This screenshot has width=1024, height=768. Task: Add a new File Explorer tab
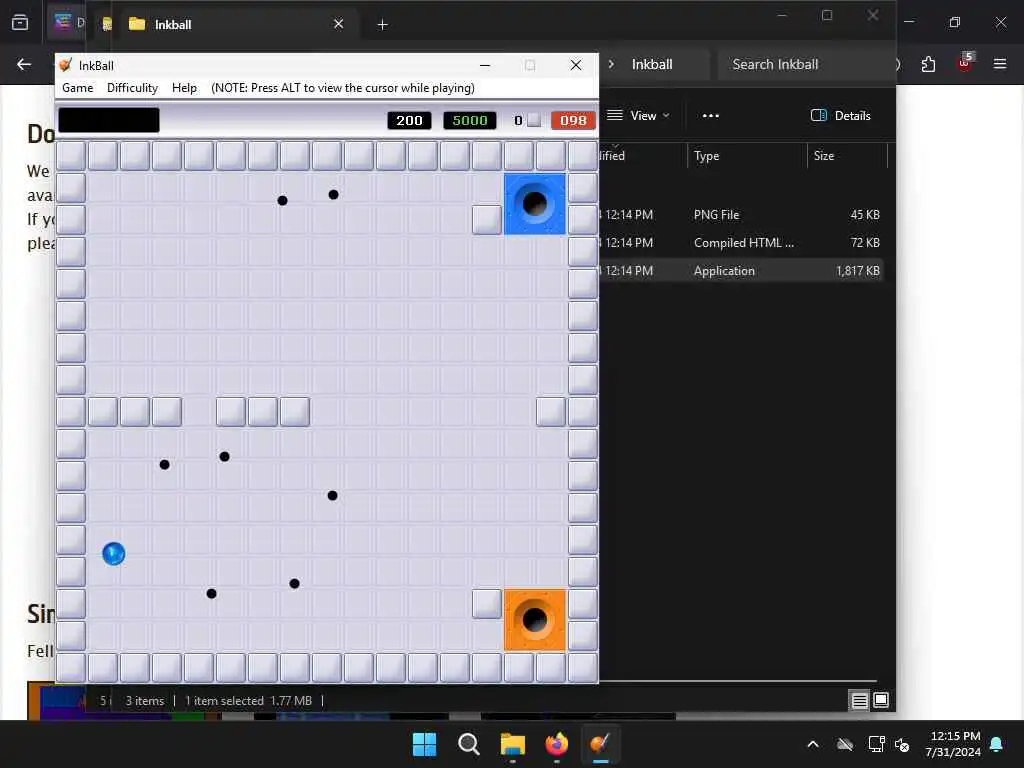click(383, 25)
